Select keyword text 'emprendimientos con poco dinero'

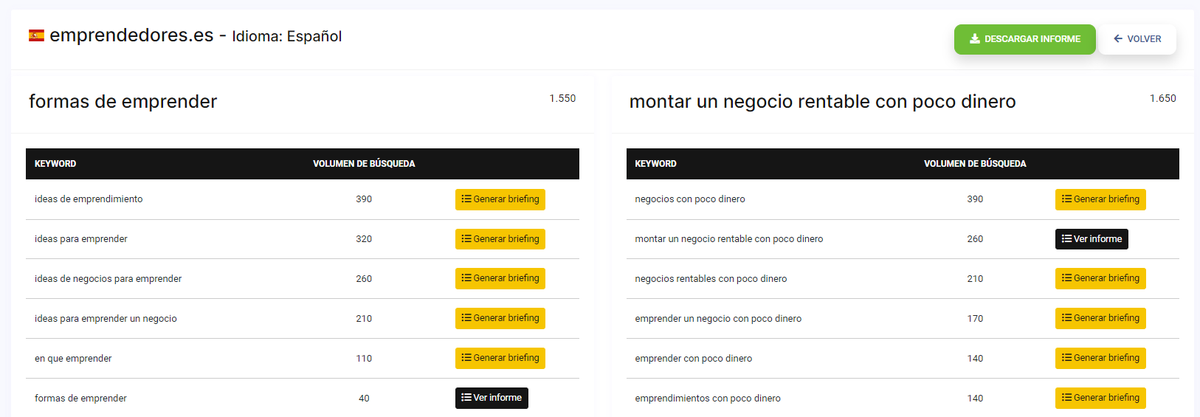[708, 398]
